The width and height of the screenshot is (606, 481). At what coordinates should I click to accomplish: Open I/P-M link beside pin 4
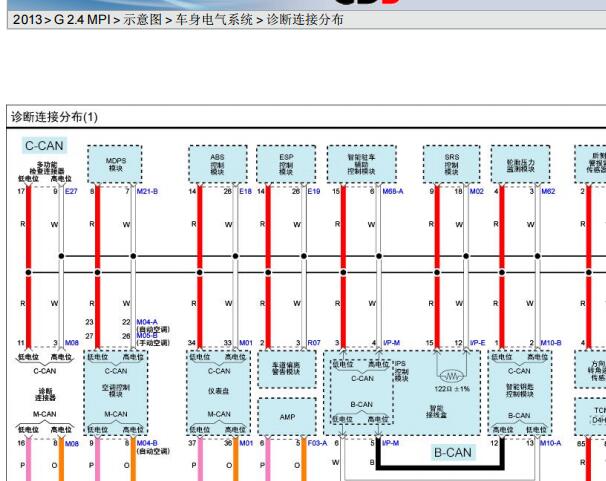tap(391, 343)
